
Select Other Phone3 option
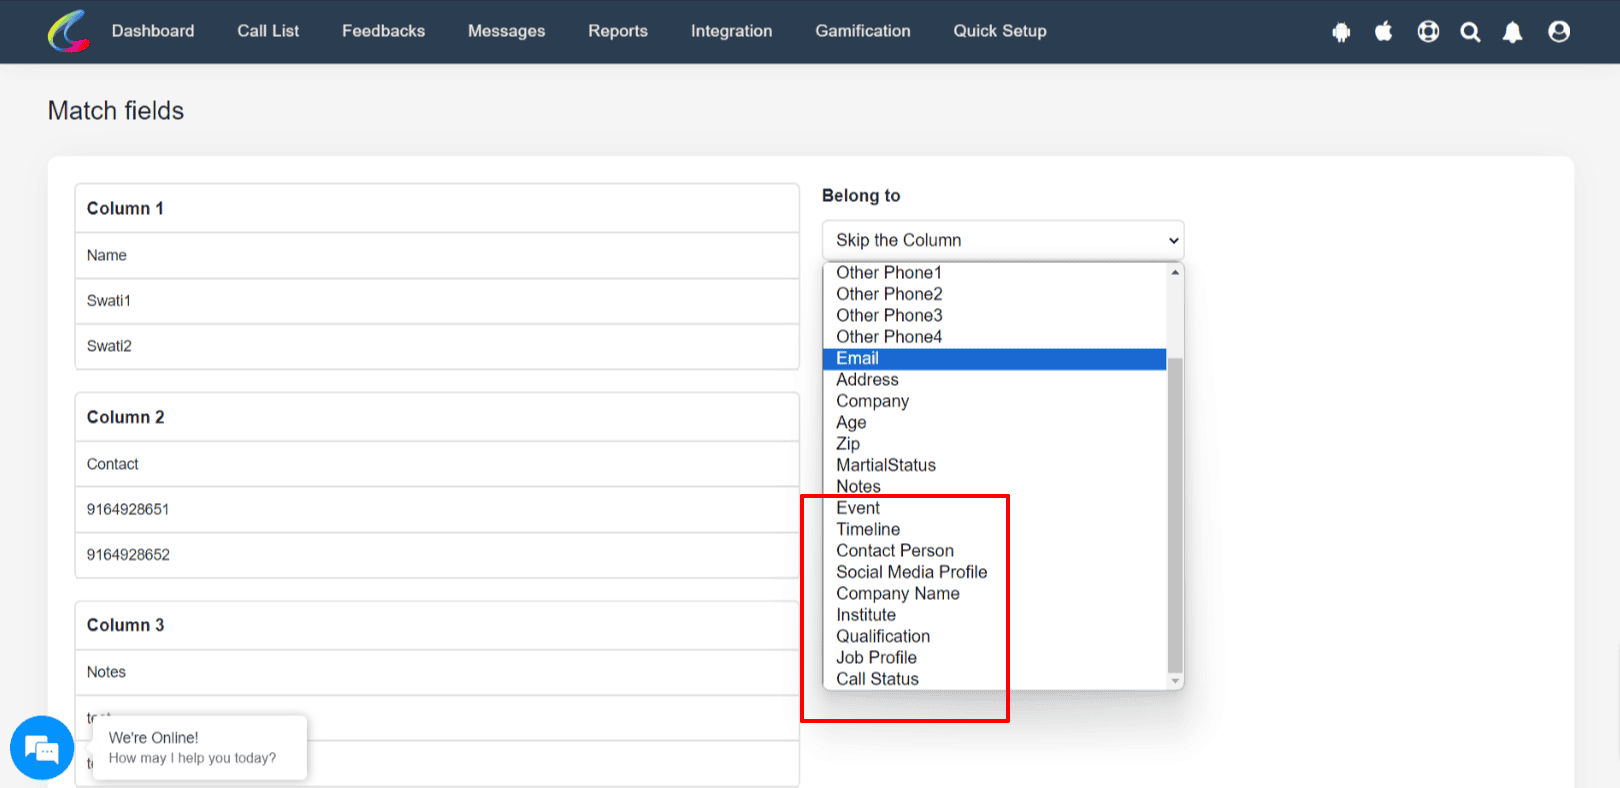coord(995,315)
